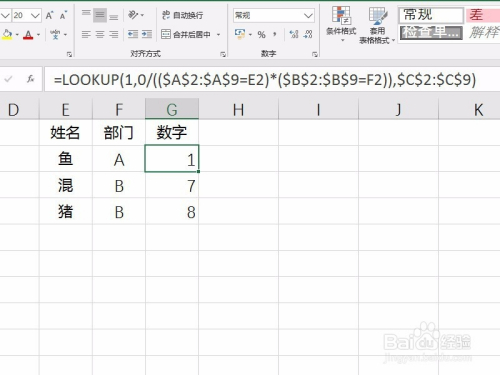Apply percent style
This screenshot has height=375, width=500.
pos(262,34)
